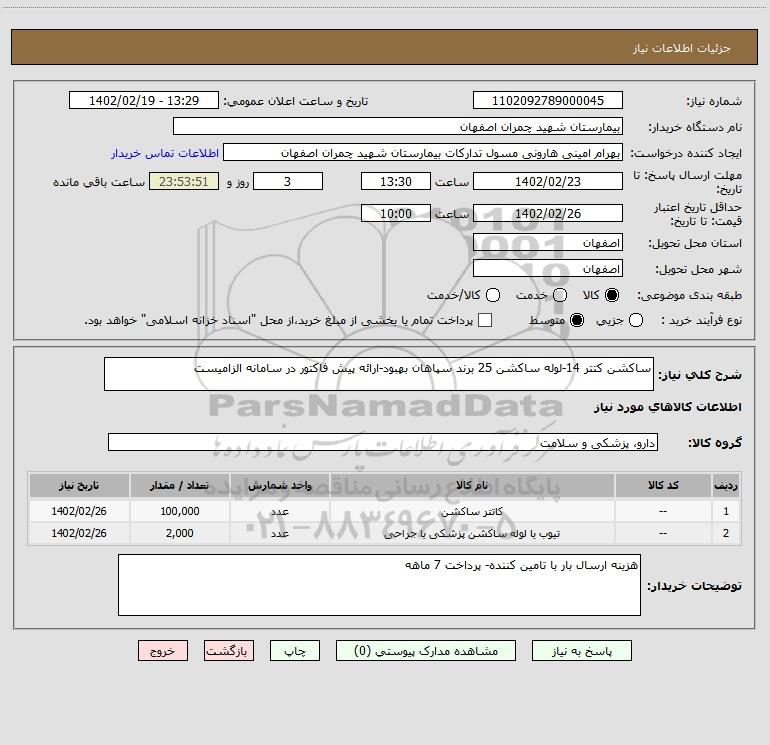Click the remaining days field showing 3

pos(288,181)
